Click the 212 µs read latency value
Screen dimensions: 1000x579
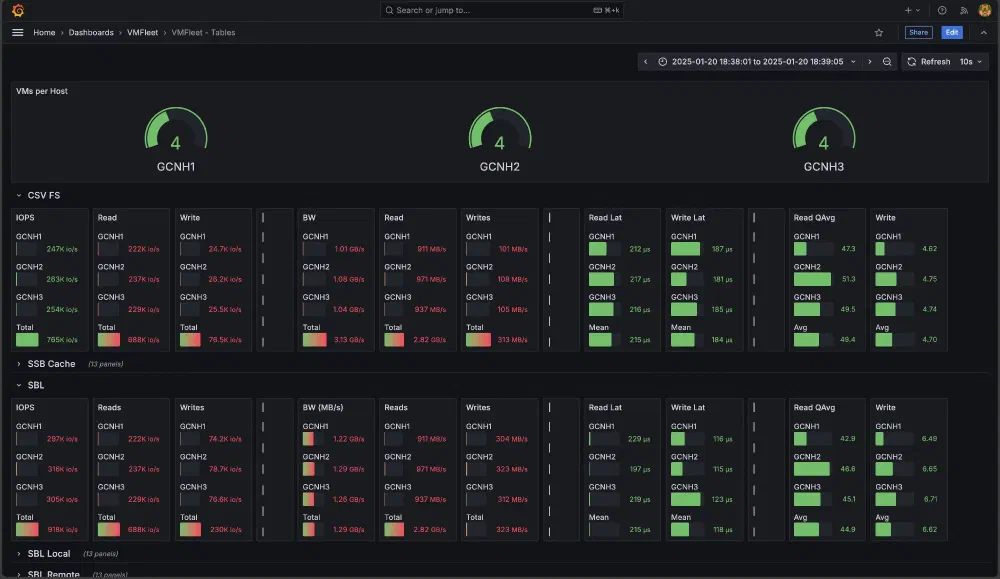[x=640, y=249]
